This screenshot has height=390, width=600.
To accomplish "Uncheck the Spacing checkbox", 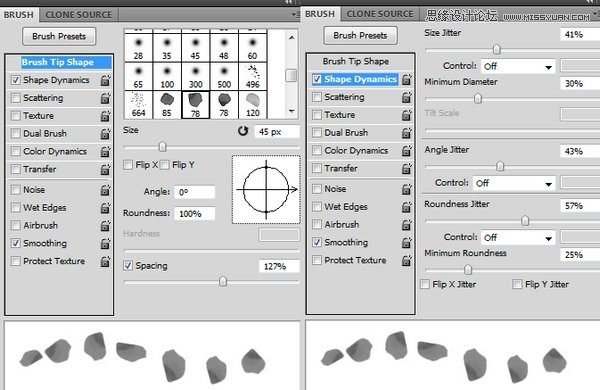I will (x=128, y=266).
